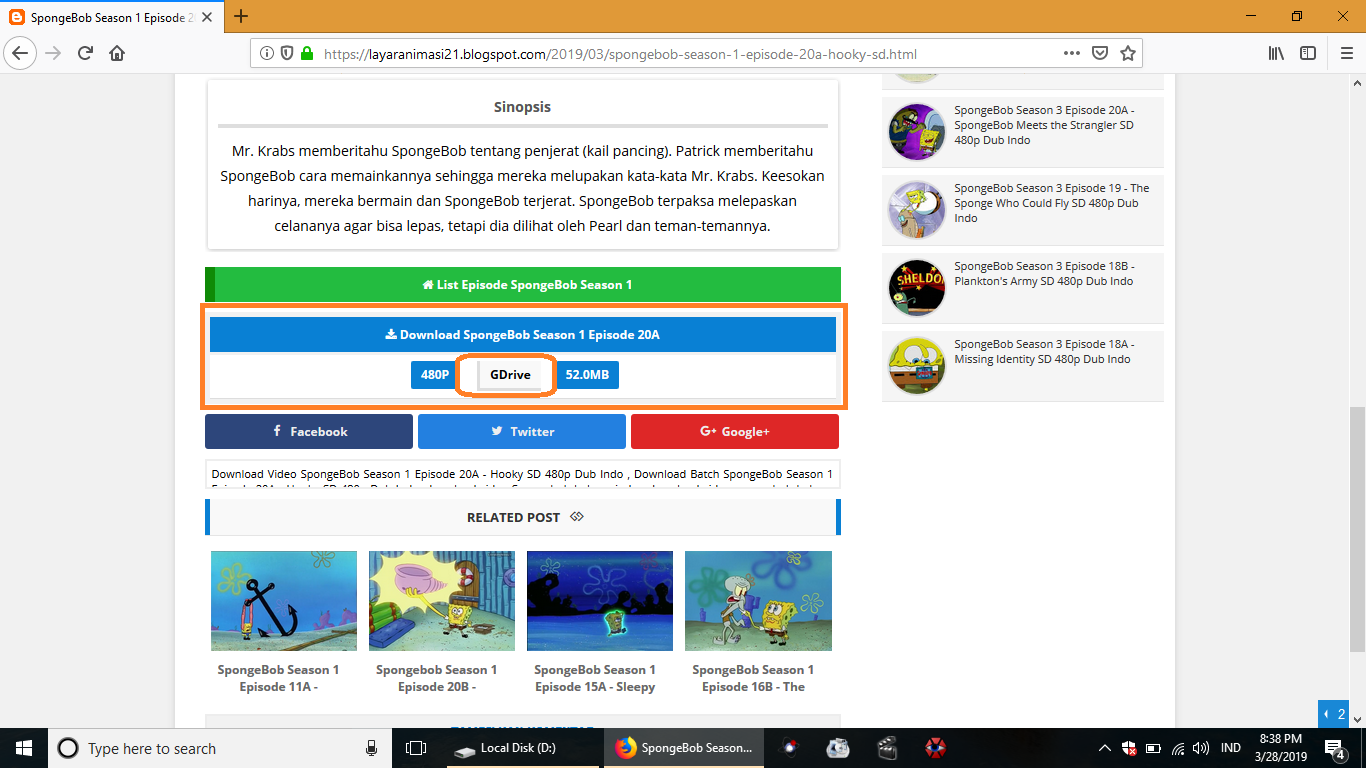Share the post on Facebook

(x=309, y=432)
